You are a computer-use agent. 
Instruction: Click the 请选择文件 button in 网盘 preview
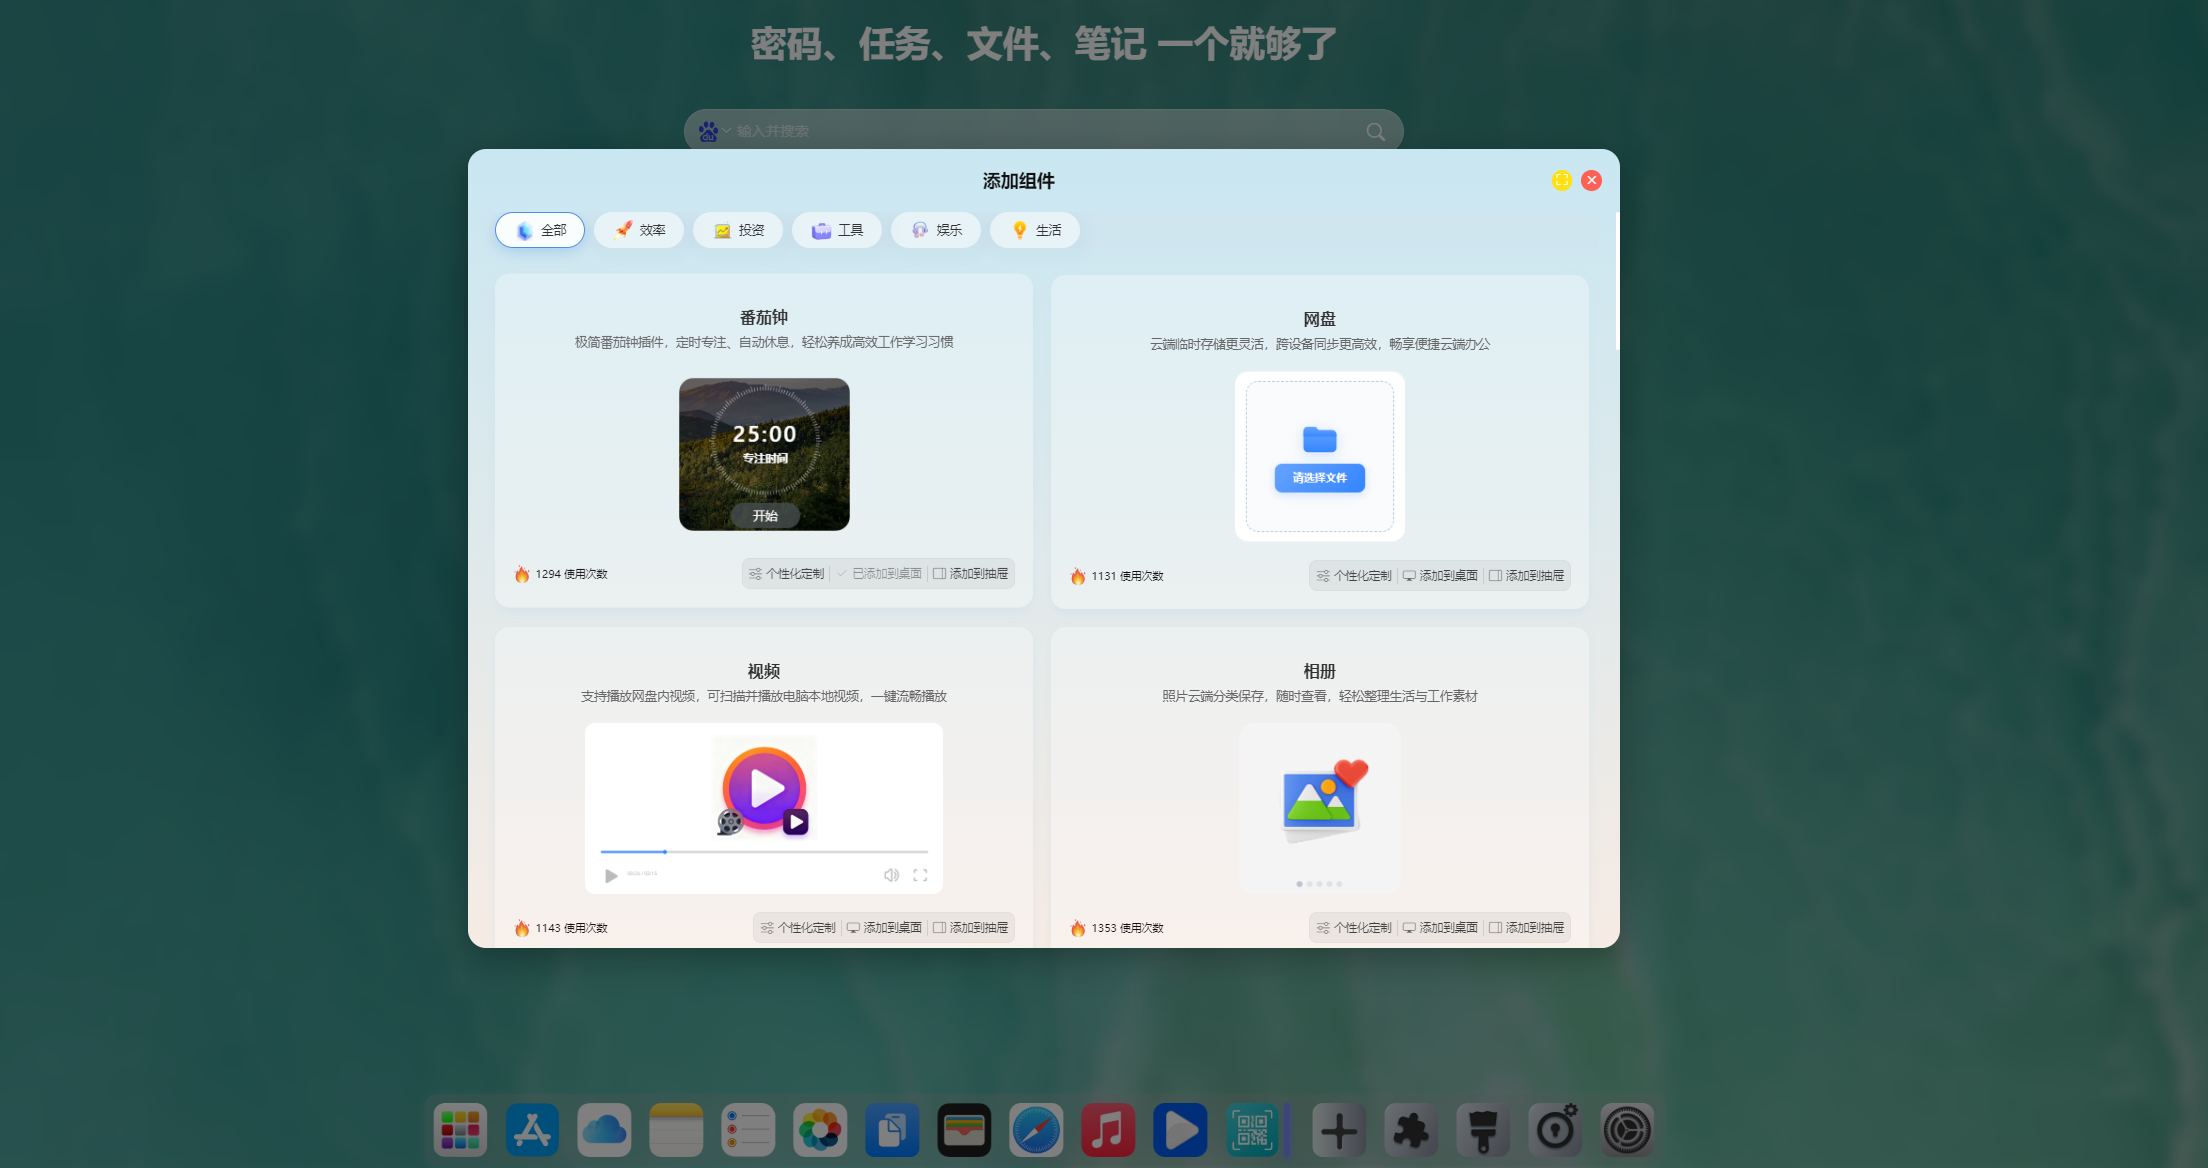pyautogui.click(x=1320, y=478)
